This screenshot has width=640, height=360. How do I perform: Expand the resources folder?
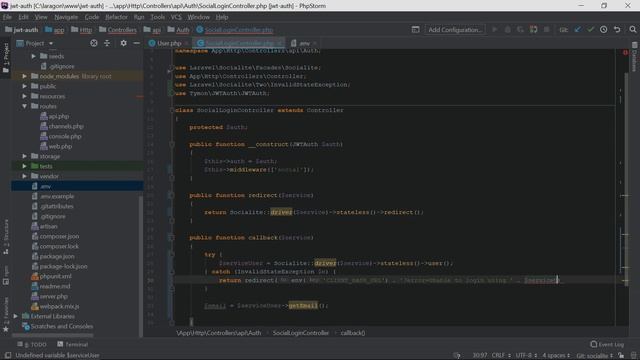(x=24, y=96)
